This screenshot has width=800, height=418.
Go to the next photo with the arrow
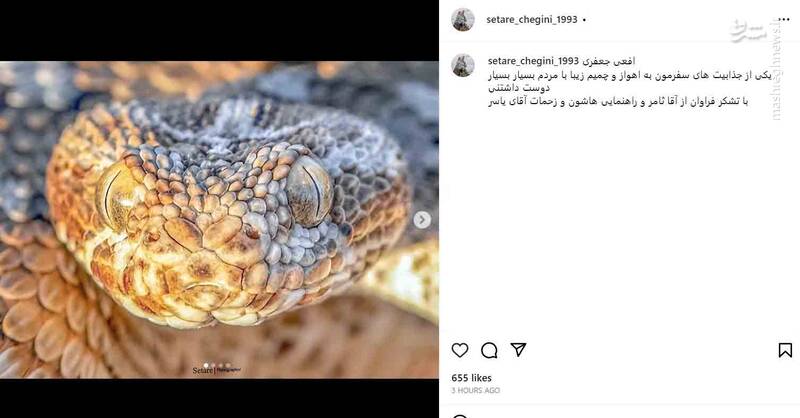point(421,220)
